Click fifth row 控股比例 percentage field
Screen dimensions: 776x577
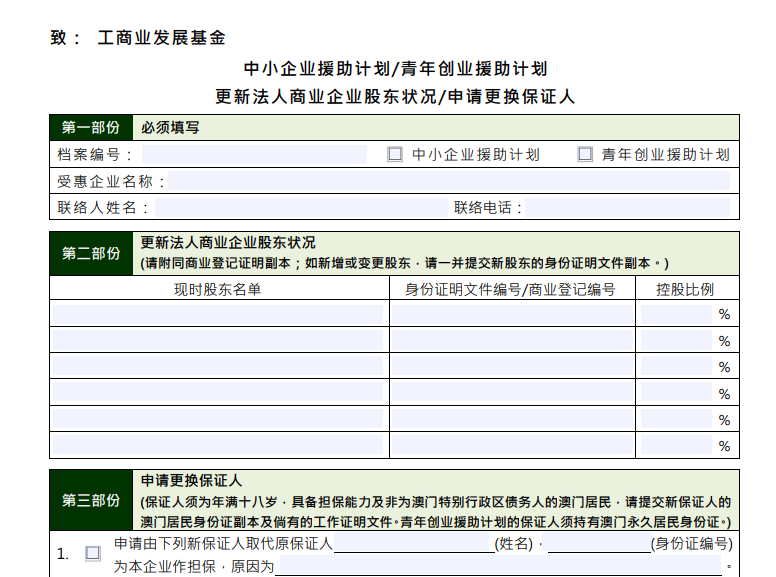[676, 420]
